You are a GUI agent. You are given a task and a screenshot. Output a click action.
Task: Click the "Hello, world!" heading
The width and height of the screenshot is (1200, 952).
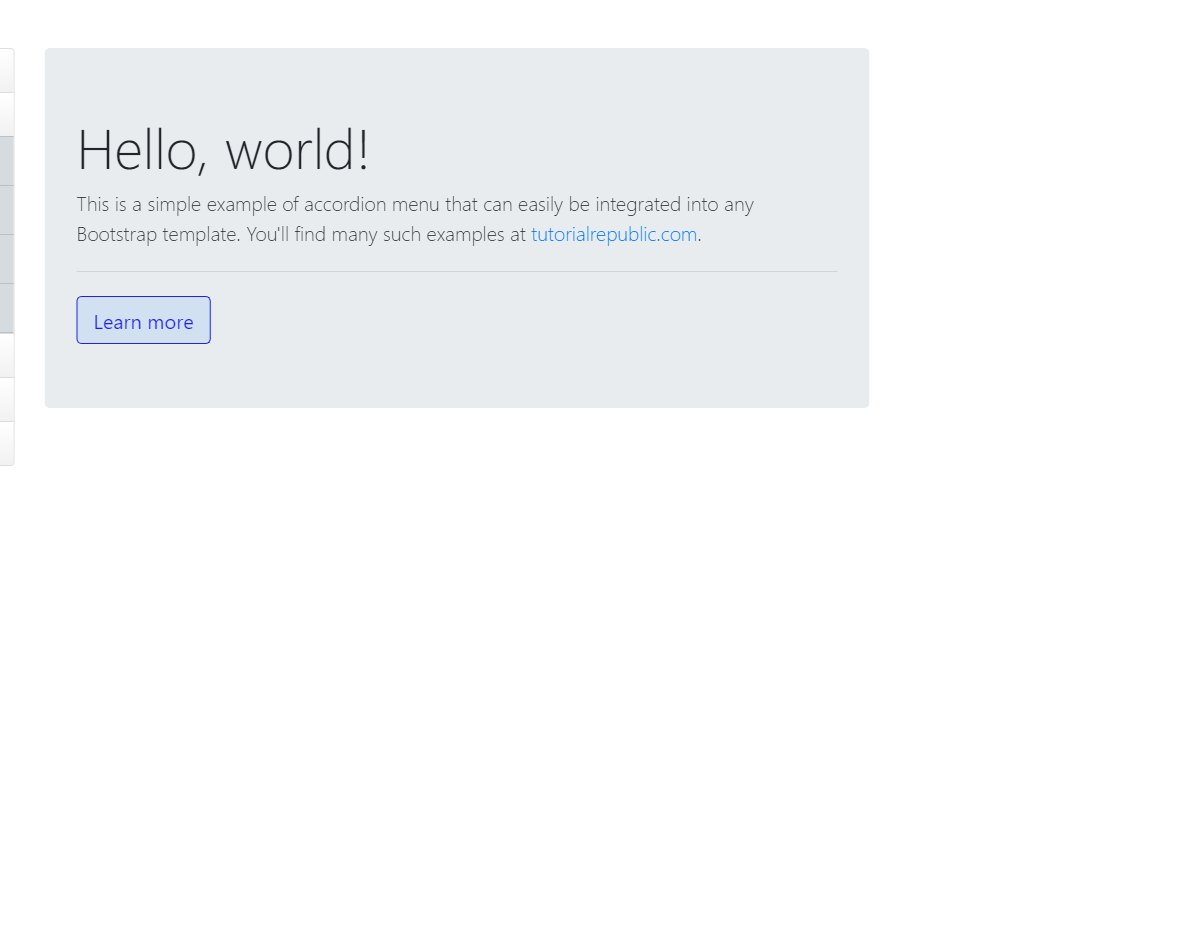coord(223,150)
